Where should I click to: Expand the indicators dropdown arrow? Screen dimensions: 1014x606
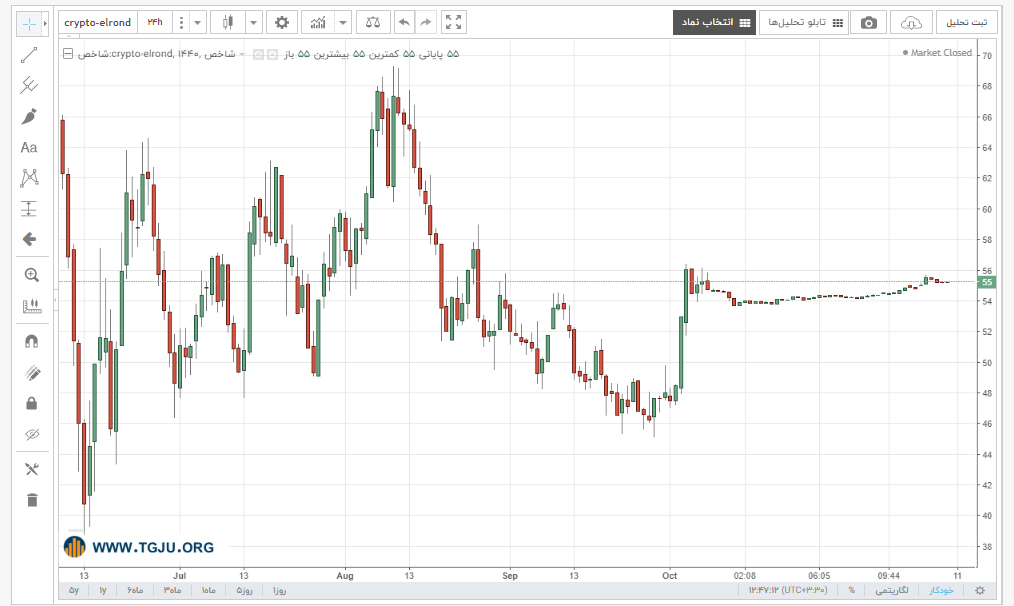click(x=343, y=23)
